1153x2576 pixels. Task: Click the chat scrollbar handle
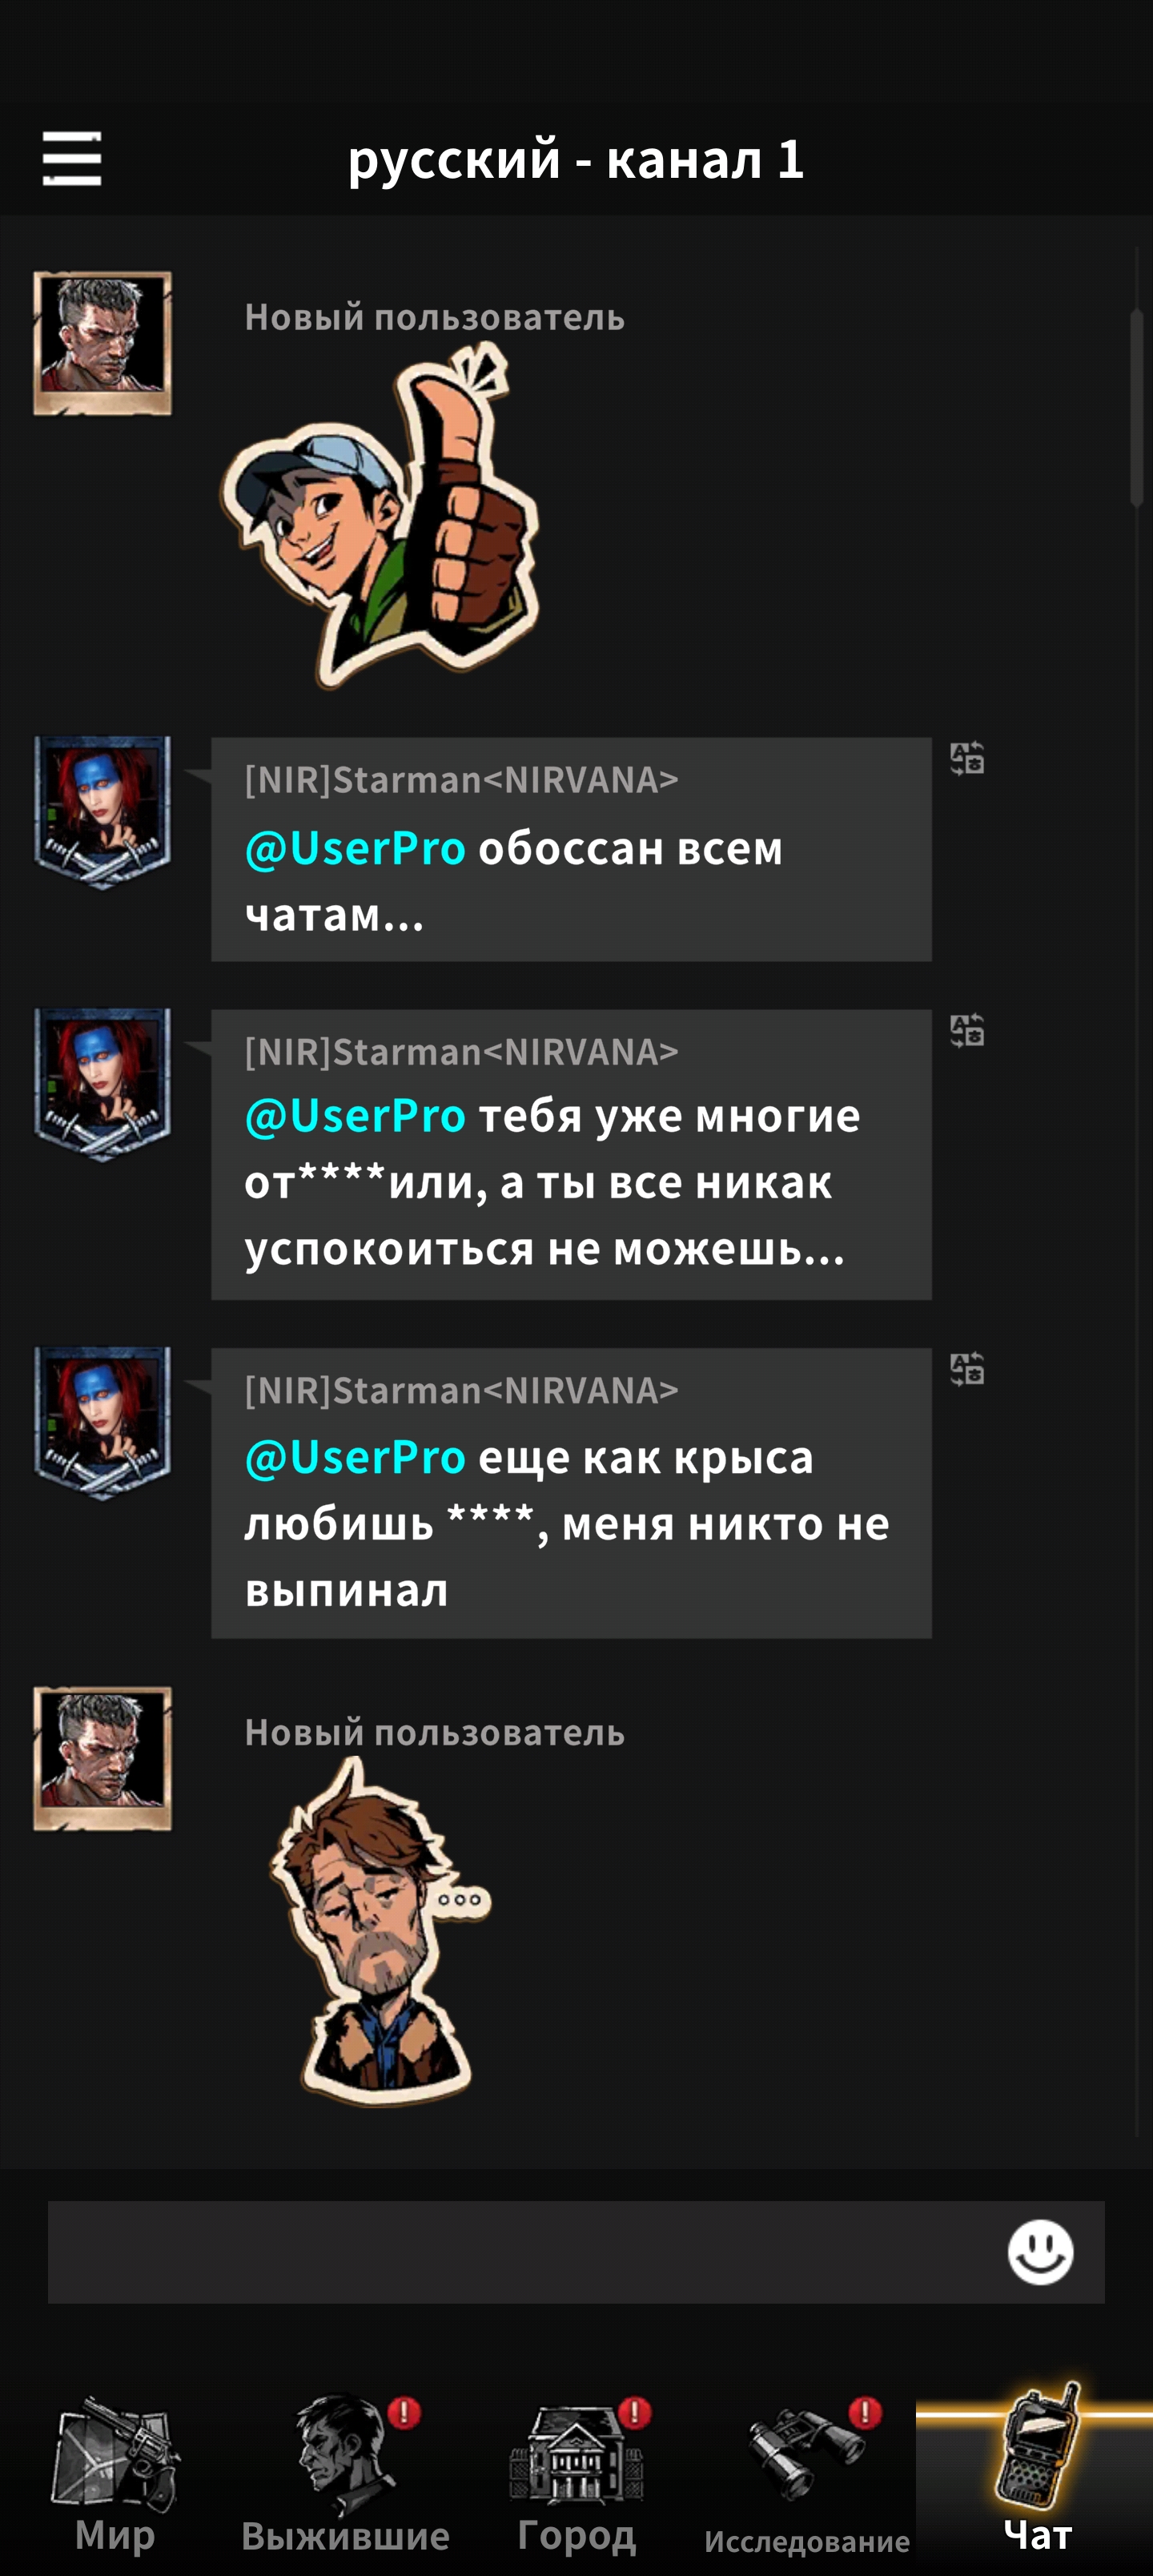1137,408
